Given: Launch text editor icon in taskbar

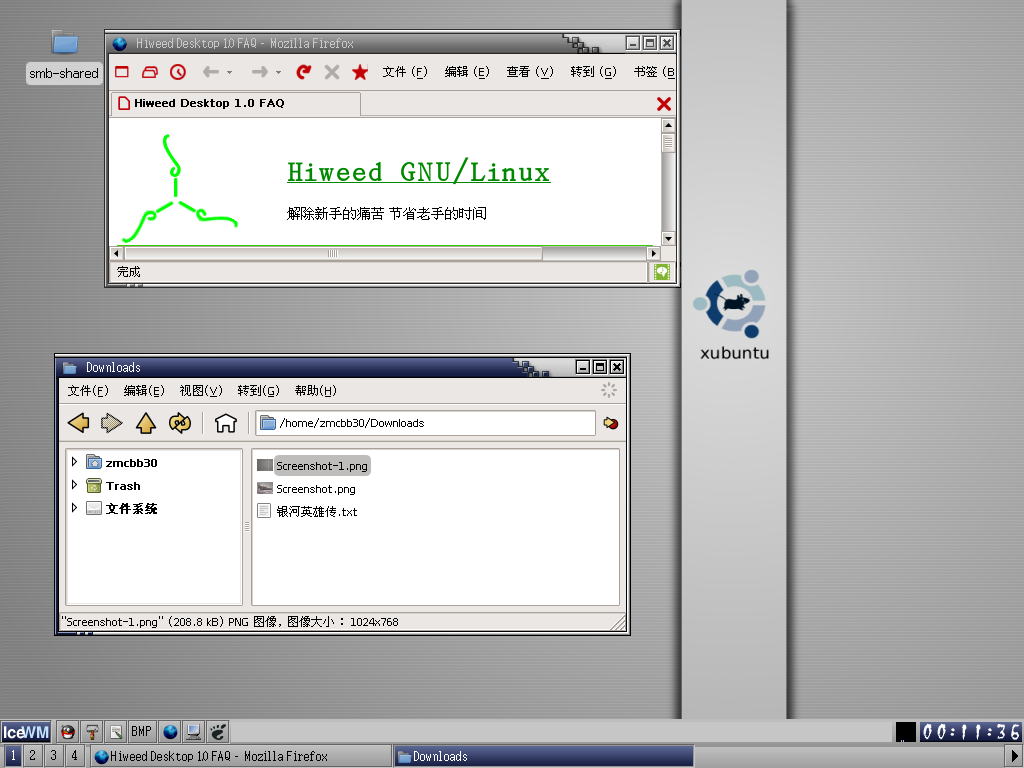Looking at the screenshot, I should 116,732.
